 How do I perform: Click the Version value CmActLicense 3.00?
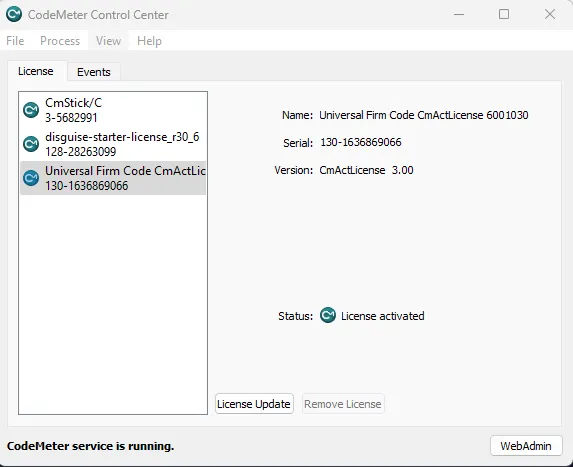click(366, 170)
